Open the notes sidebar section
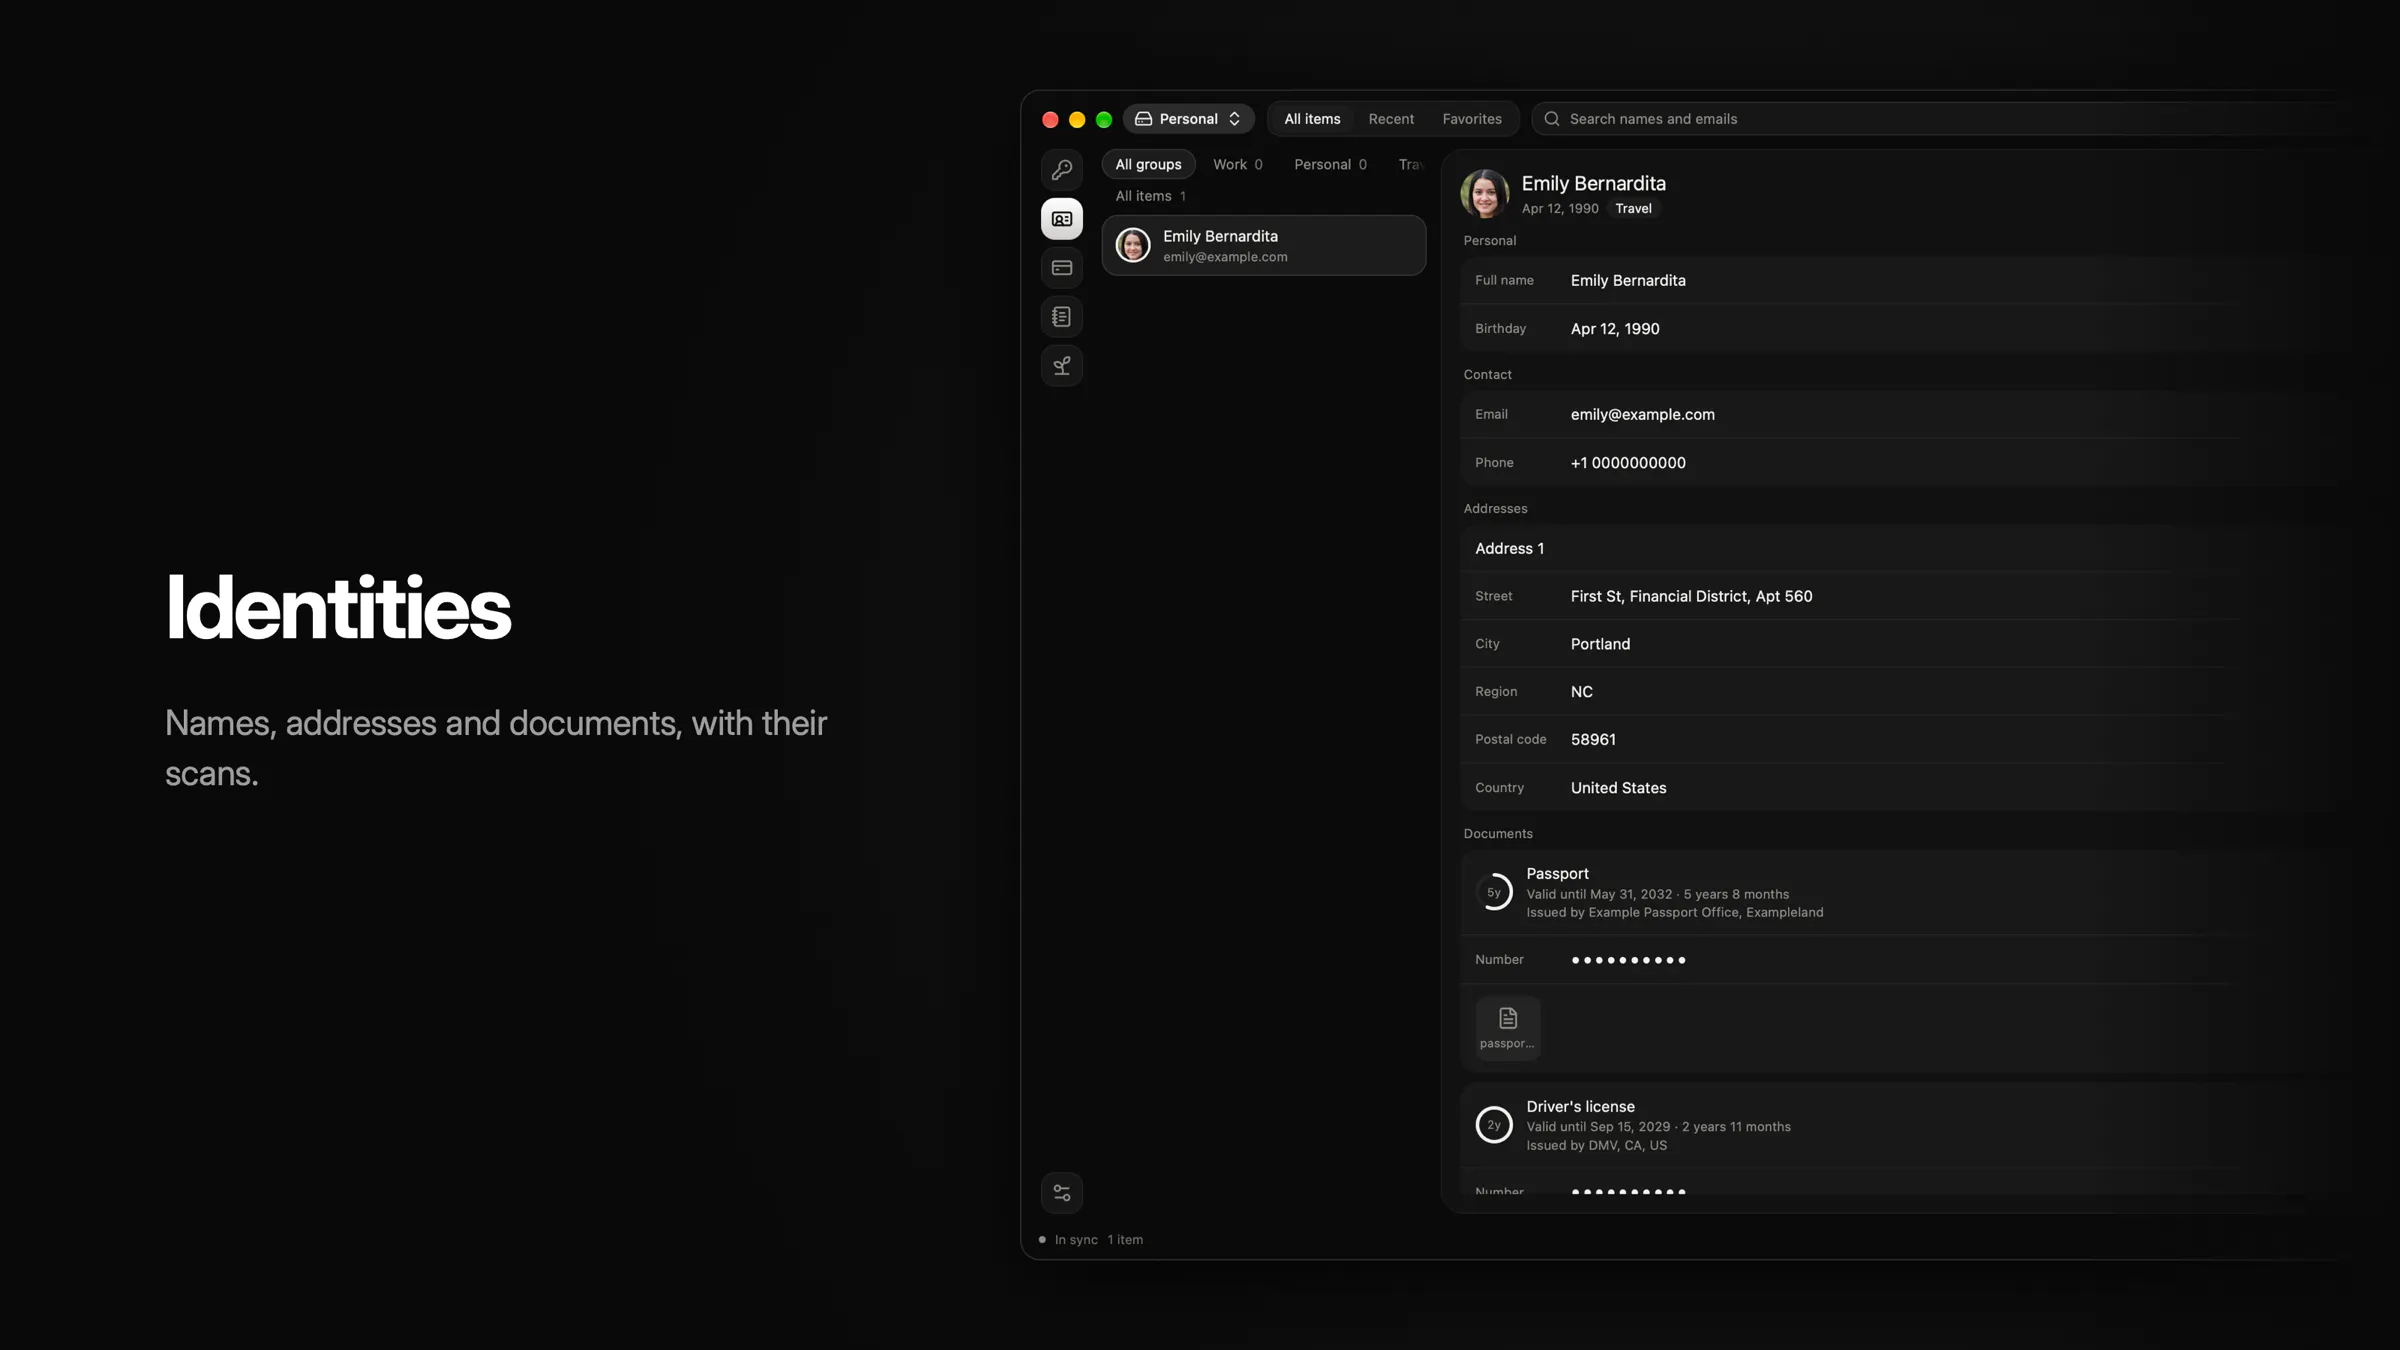Image resolution: width=2400 pixels, height=1350 pixels. [x=1061, y=317]
